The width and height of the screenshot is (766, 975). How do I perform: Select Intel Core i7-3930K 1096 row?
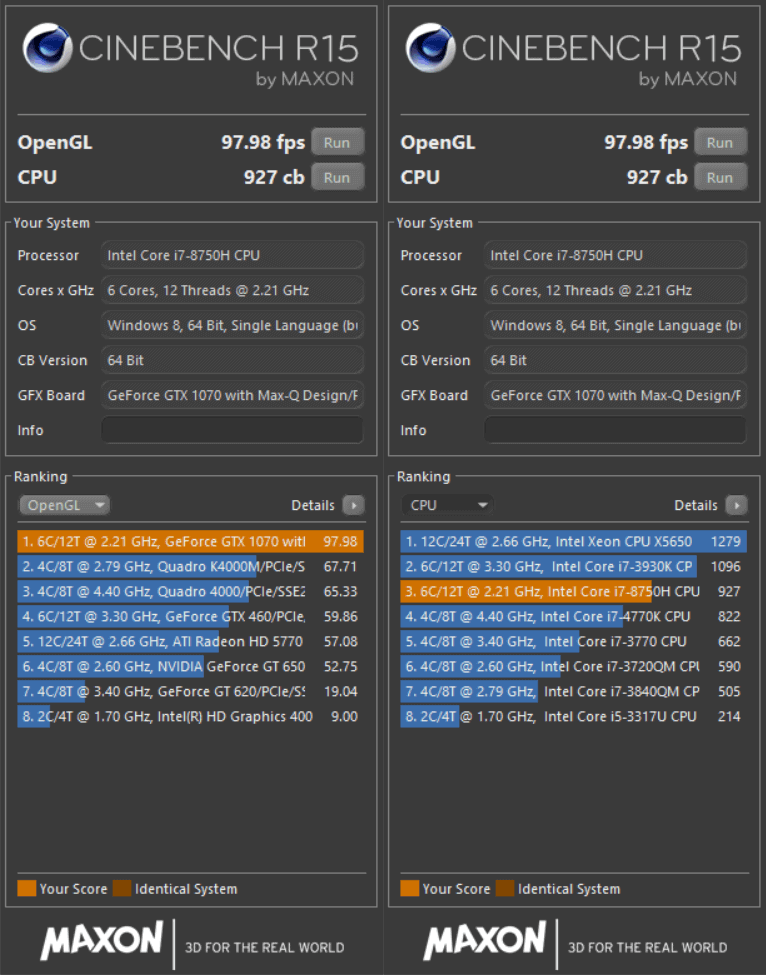pos(573,566)
